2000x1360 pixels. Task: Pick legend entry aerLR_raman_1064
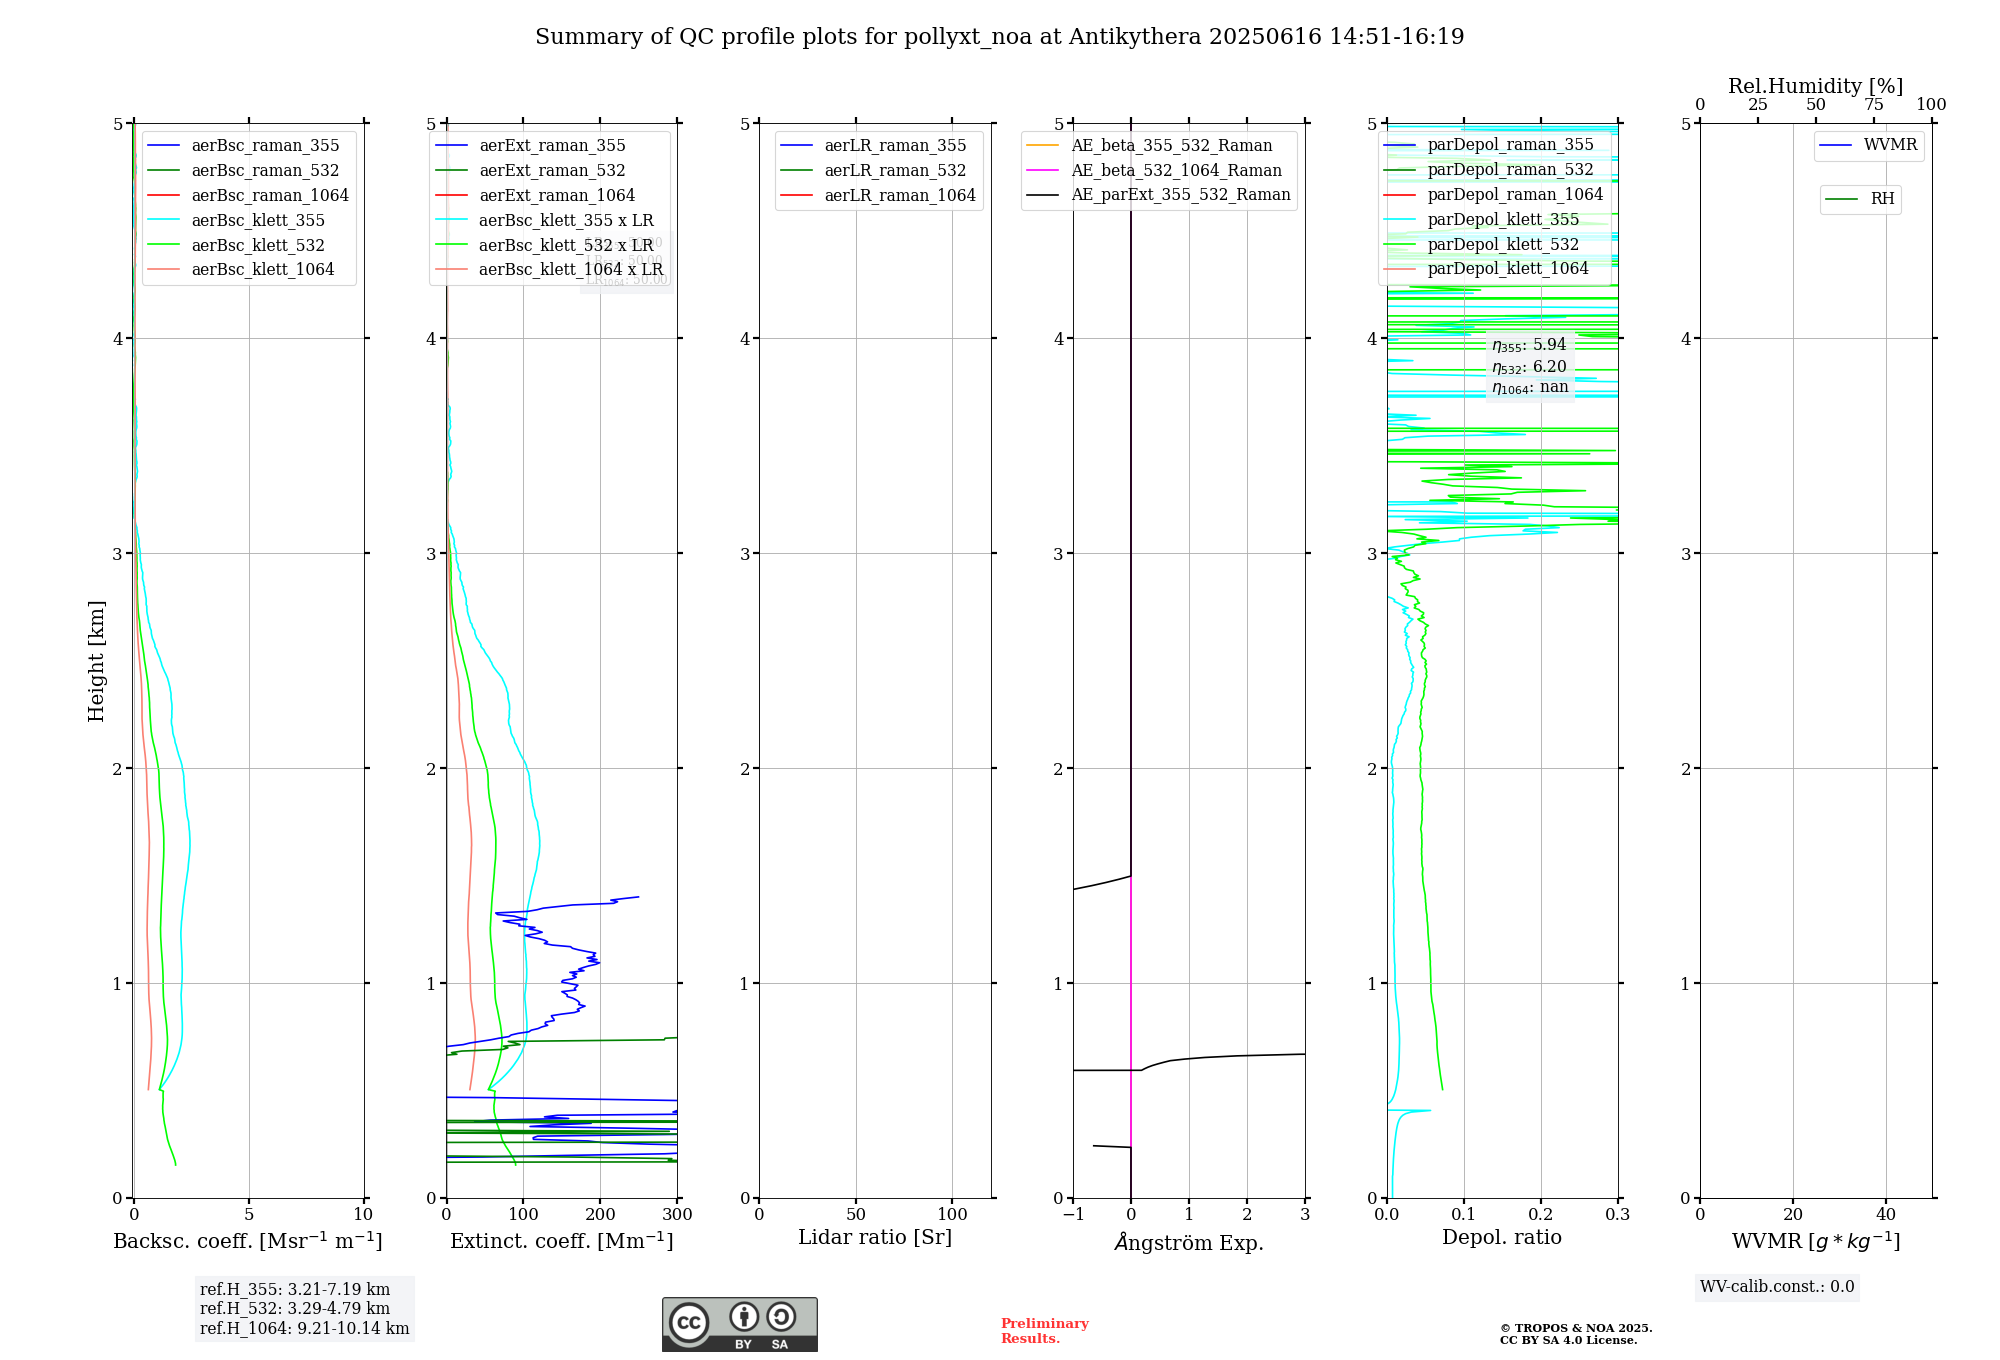(879, 196)
